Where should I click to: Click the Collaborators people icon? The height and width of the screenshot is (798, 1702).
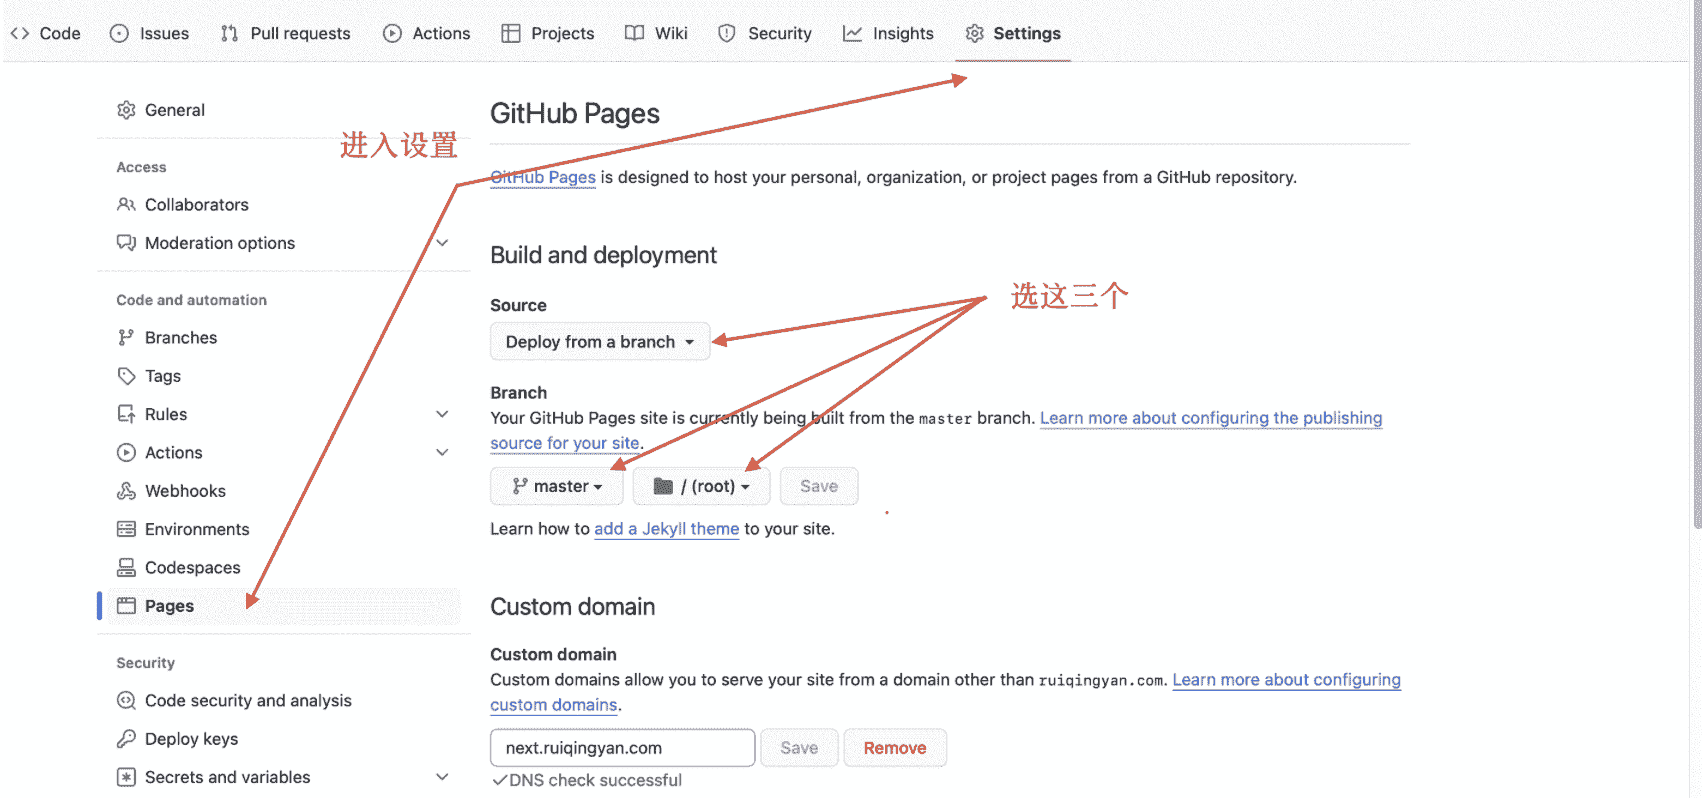(126, 204)
